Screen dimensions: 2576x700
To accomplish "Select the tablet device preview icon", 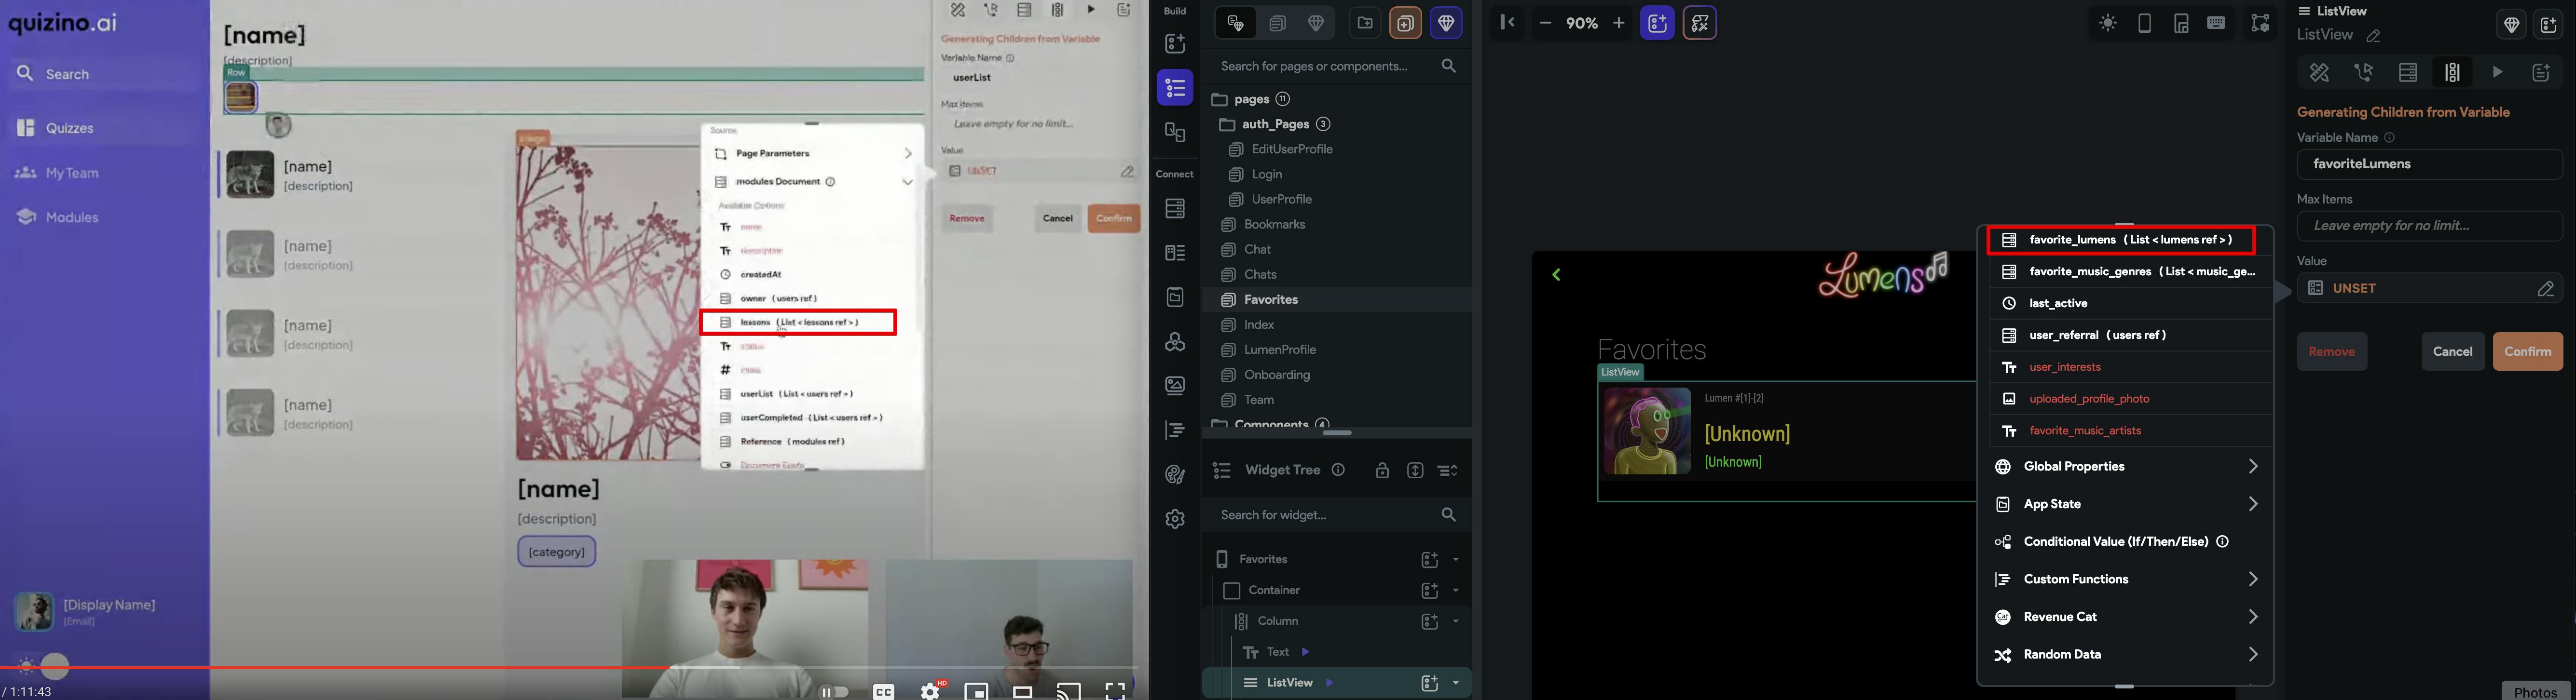I will point(2181,23).
